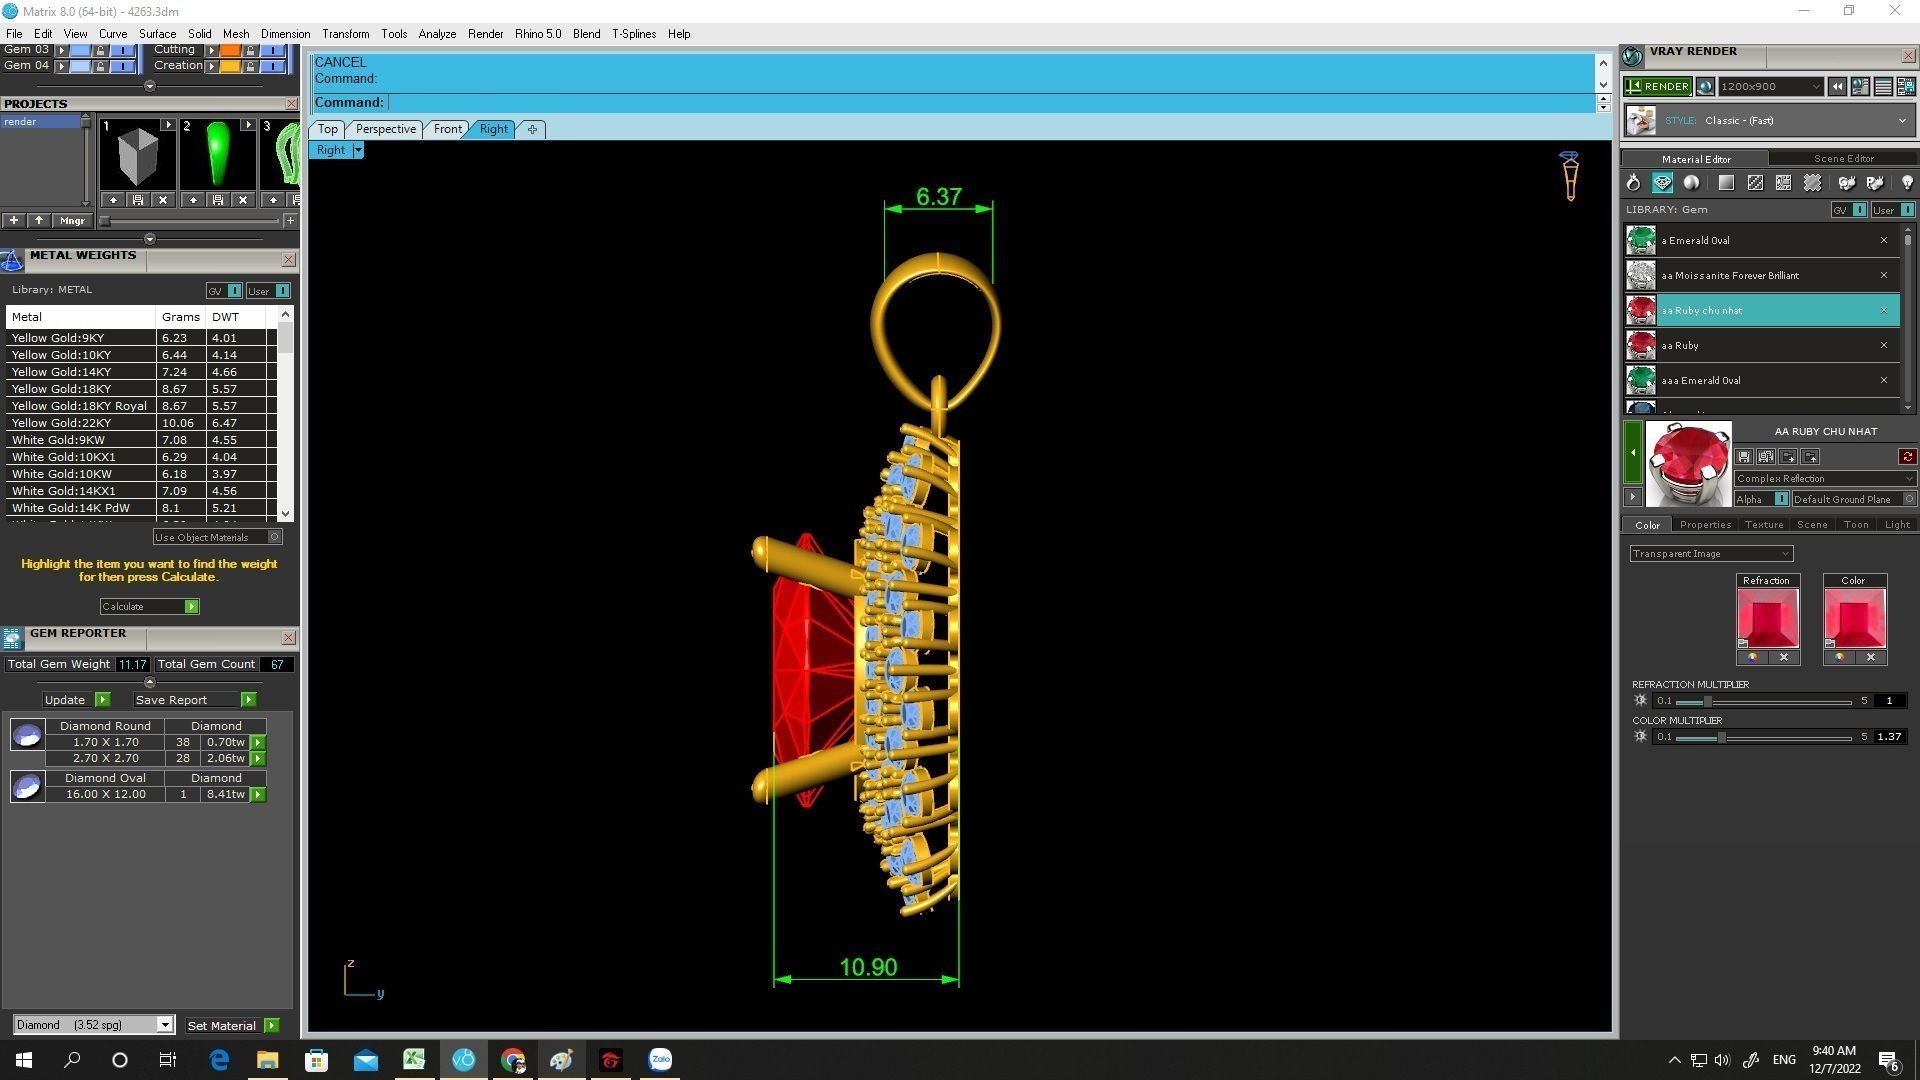The height and width of the screenshot is (1080, 1920).
Task: Click the pearl sphere material icon
Action: coord(1691,183)
